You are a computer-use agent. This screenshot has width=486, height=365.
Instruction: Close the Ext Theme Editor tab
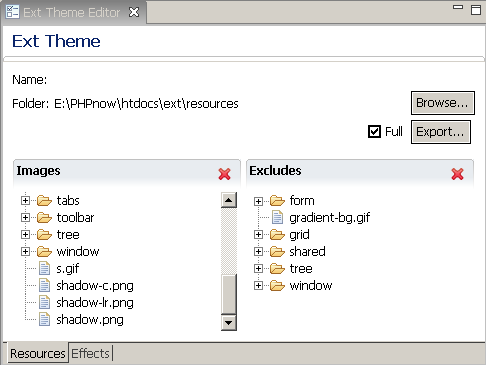point(134,12)
